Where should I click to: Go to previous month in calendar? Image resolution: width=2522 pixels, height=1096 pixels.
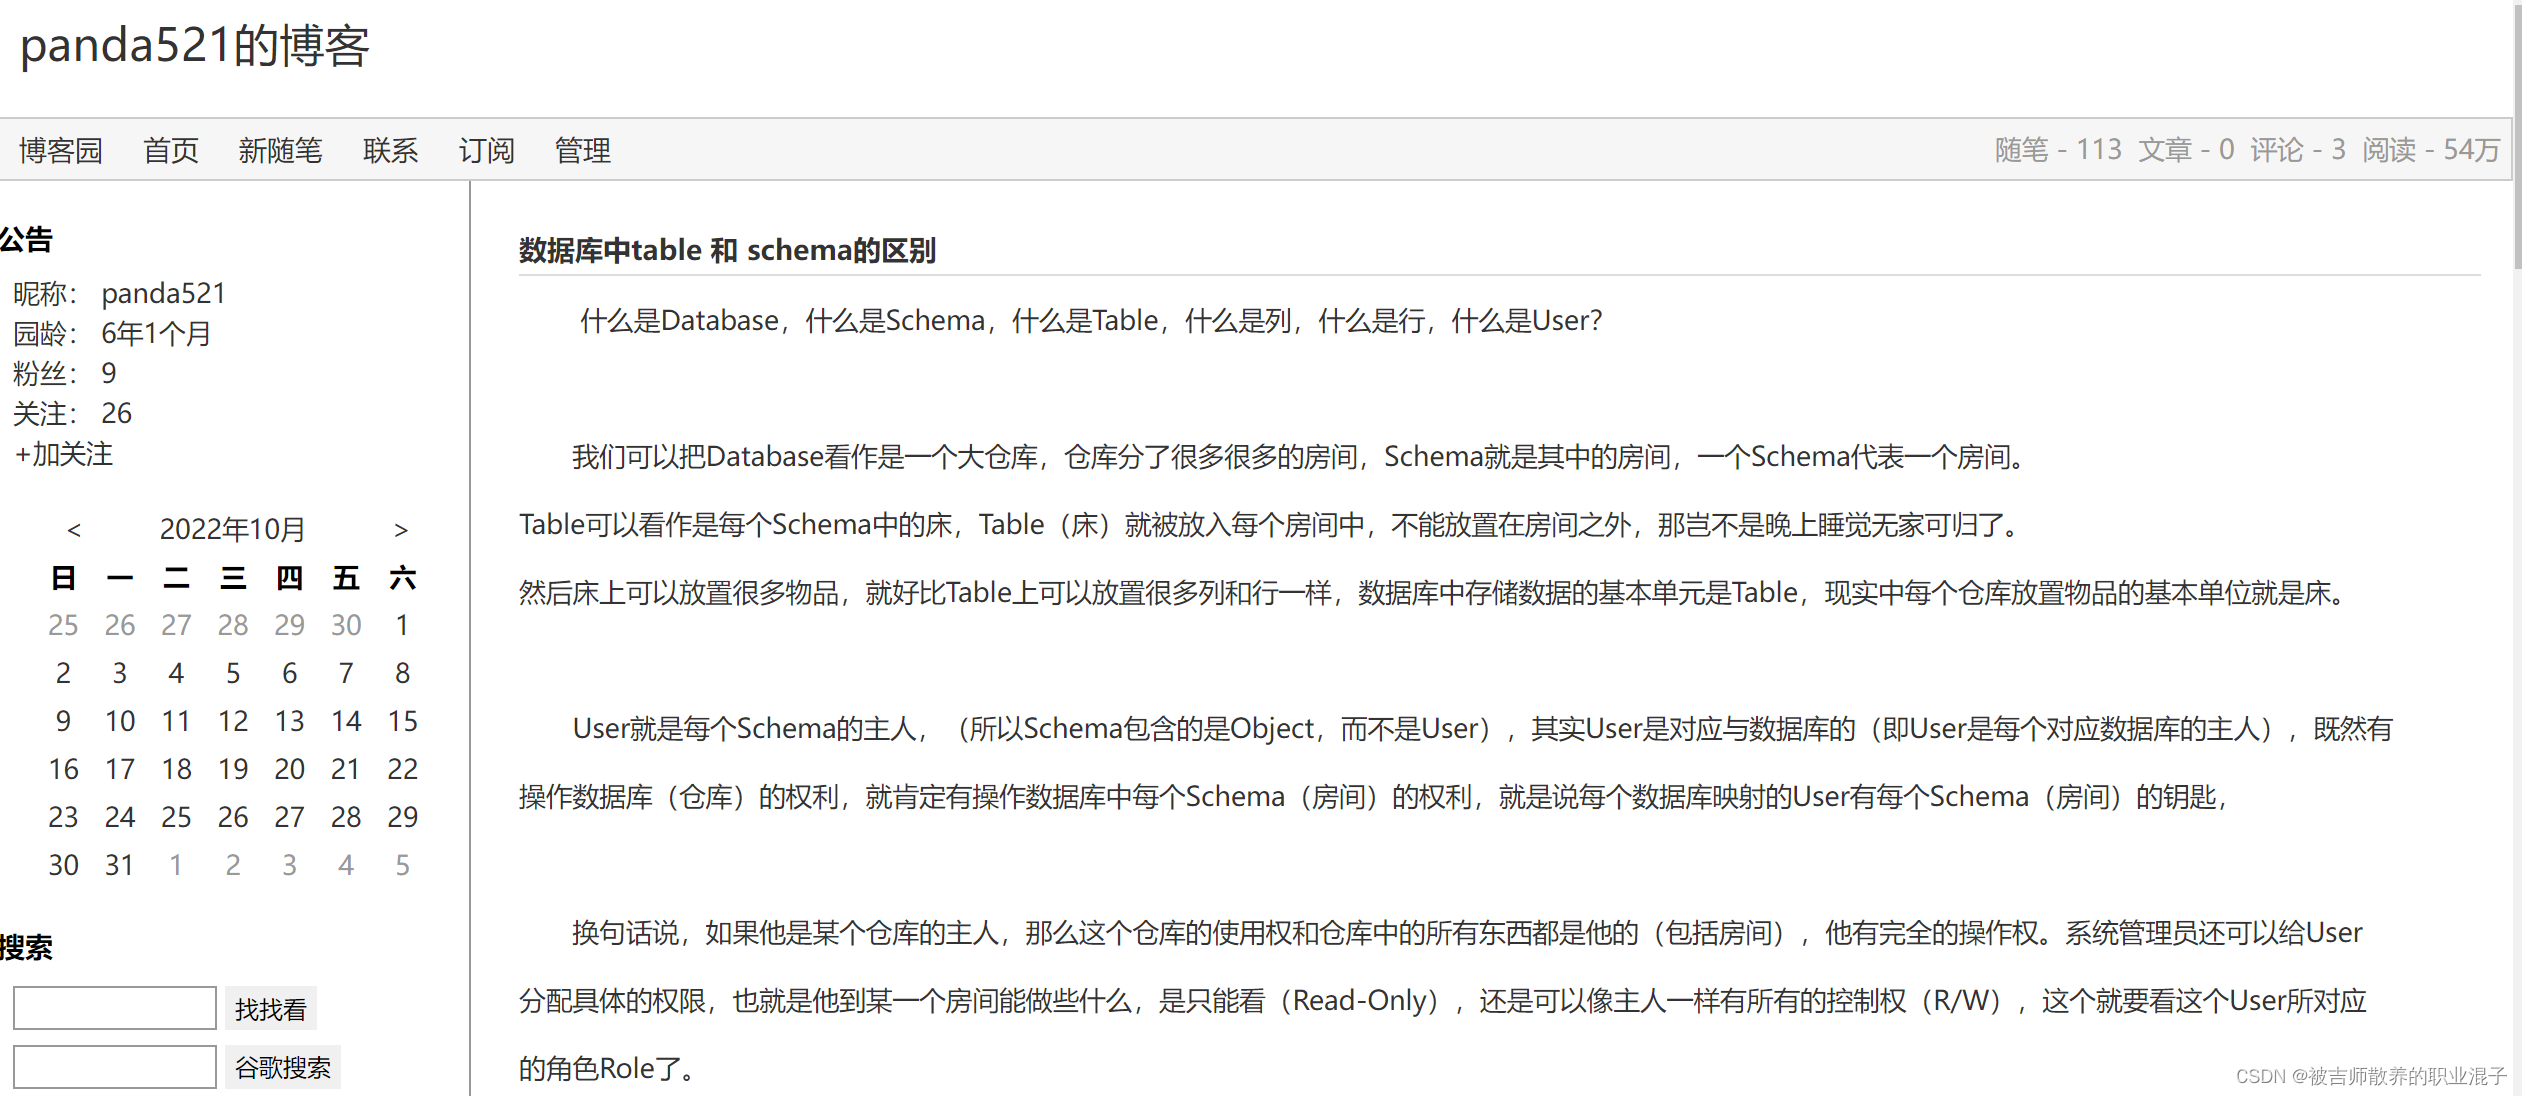coord(74,530)
